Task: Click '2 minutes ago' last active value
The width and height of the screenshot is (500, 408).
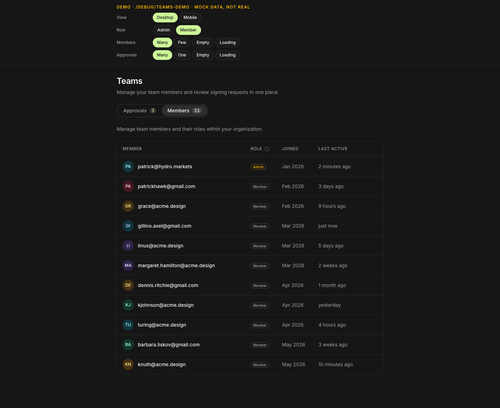Action: (334, 166)
